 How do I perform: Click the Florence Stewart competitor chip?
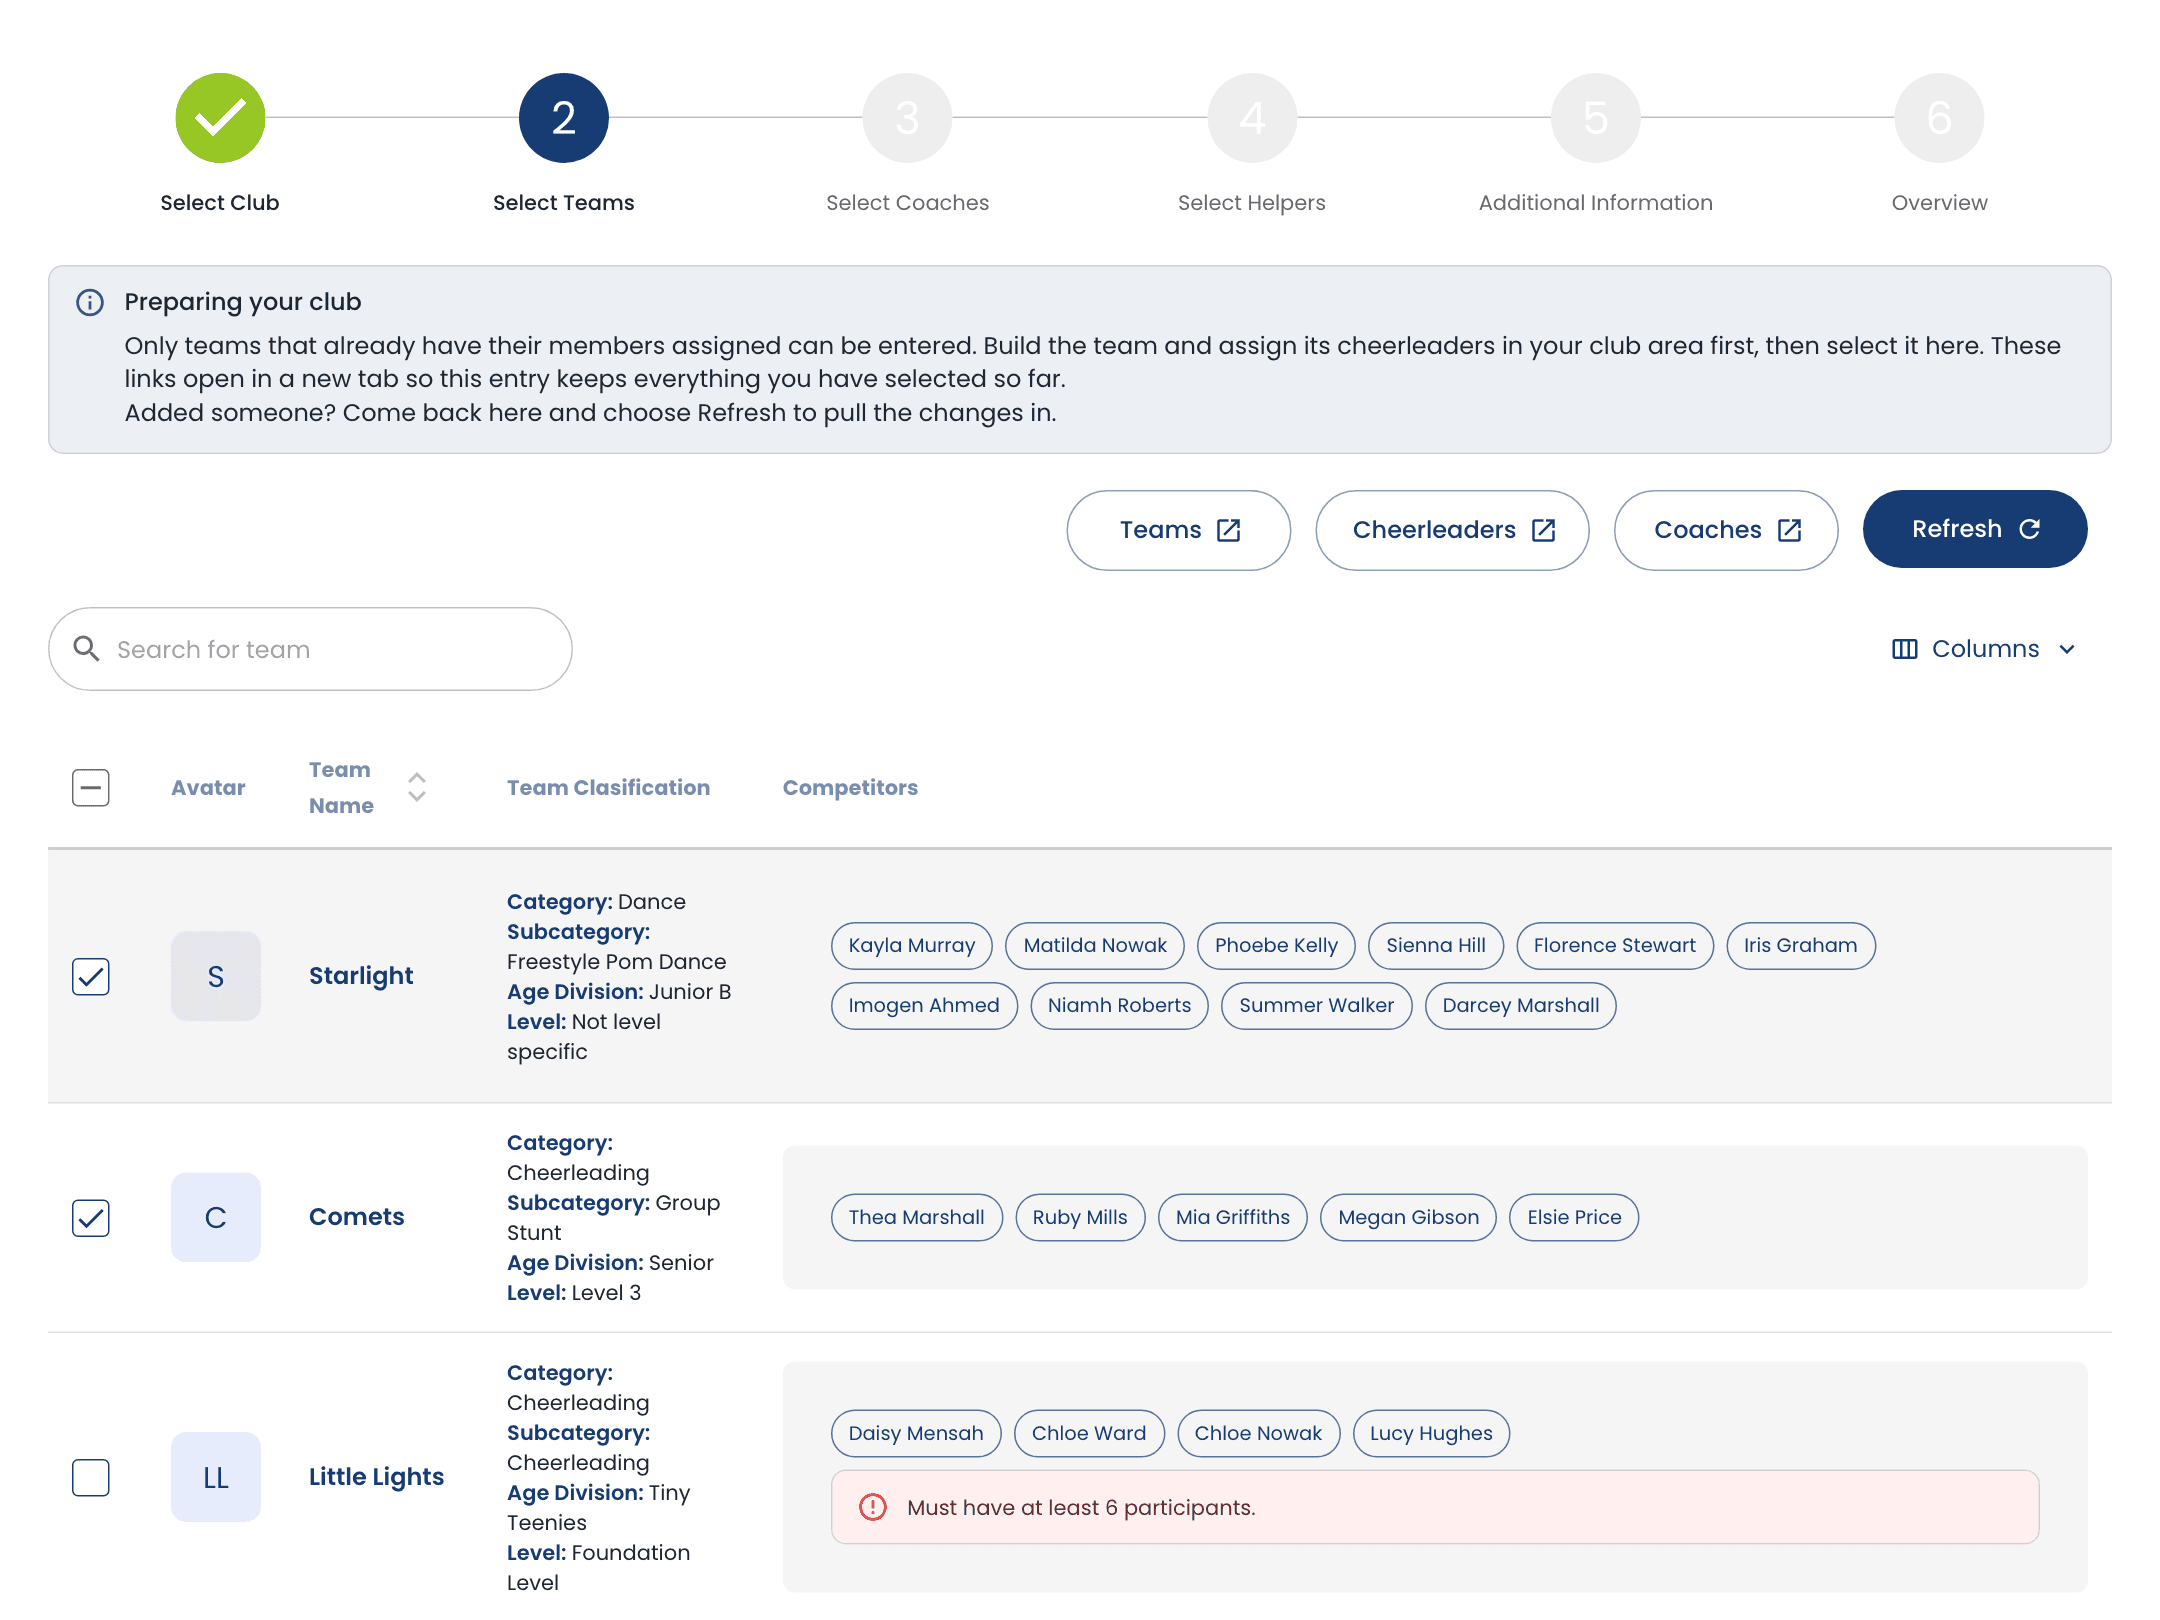pyautogui.click(x=1615, y=946)
